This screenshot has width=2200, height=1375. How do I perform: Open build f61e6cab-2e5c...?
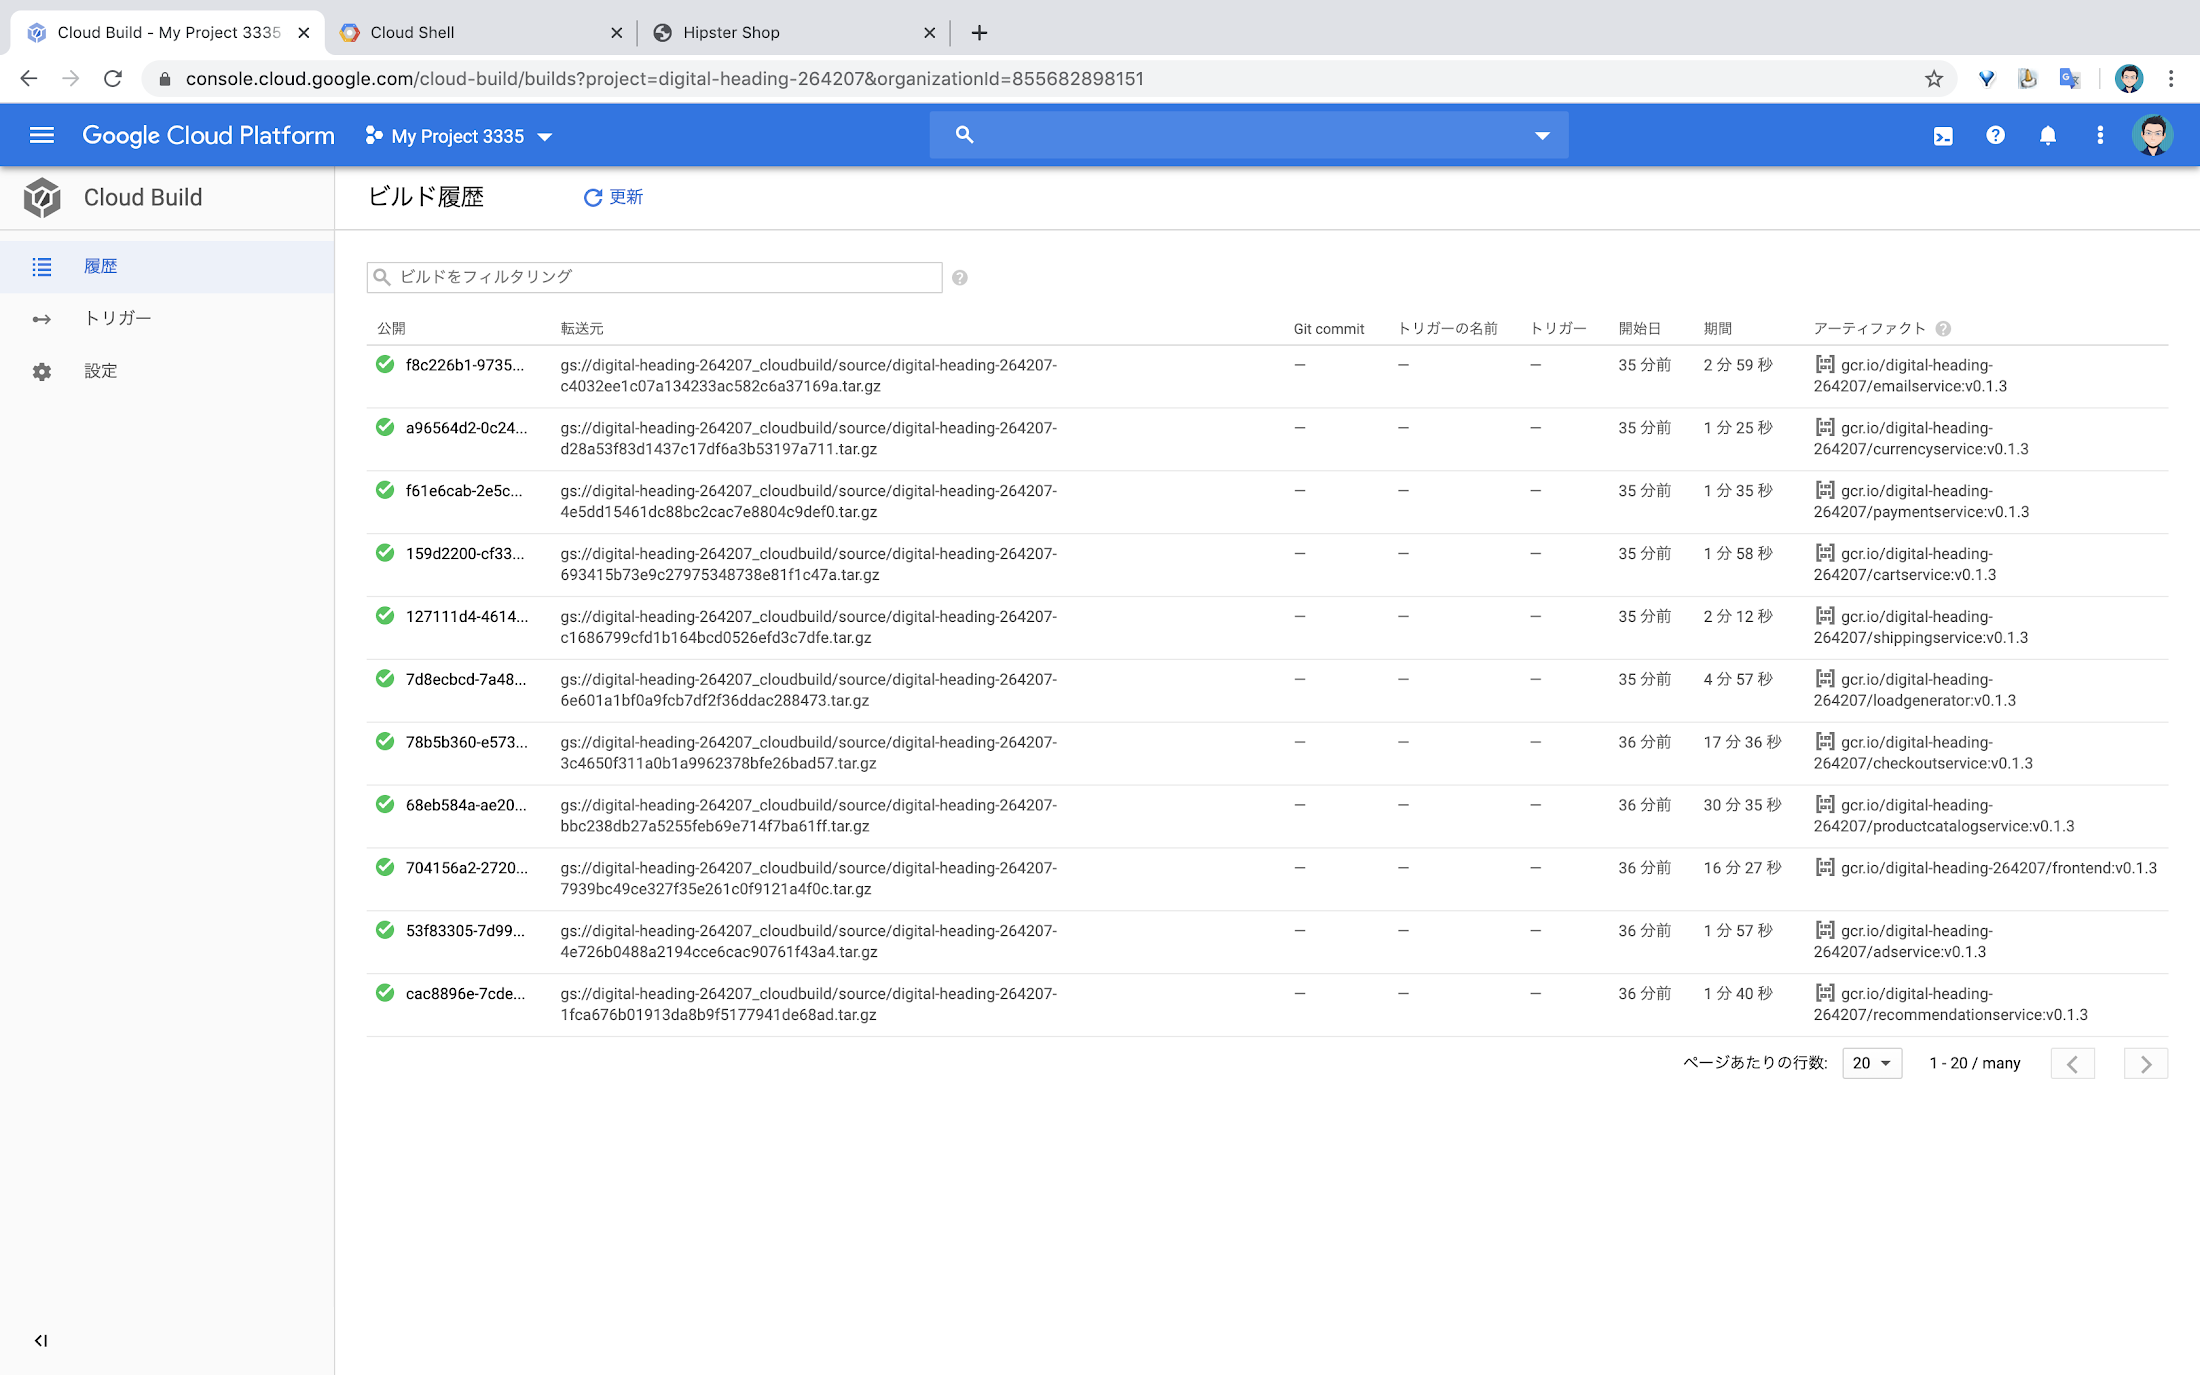[464, 491]
